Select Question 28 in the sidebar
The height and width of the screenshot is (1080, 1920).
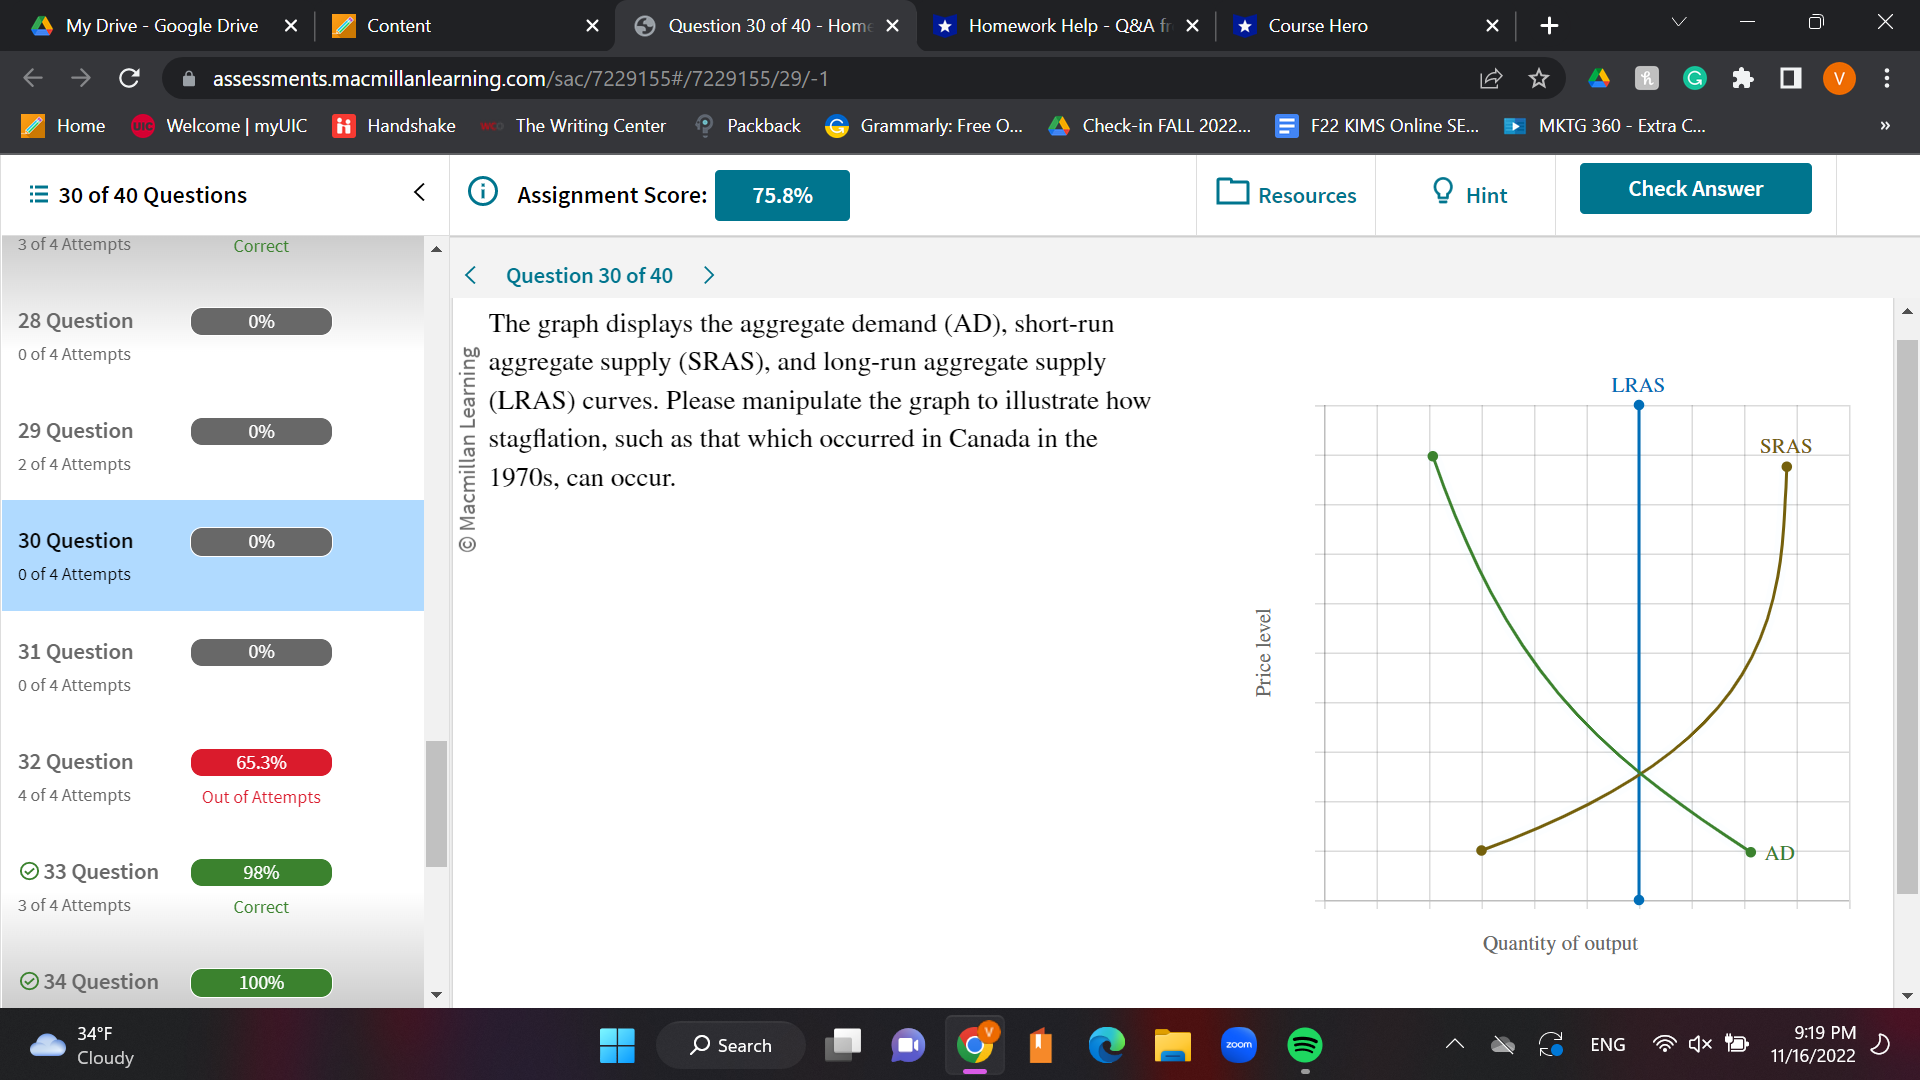(75, 321)
